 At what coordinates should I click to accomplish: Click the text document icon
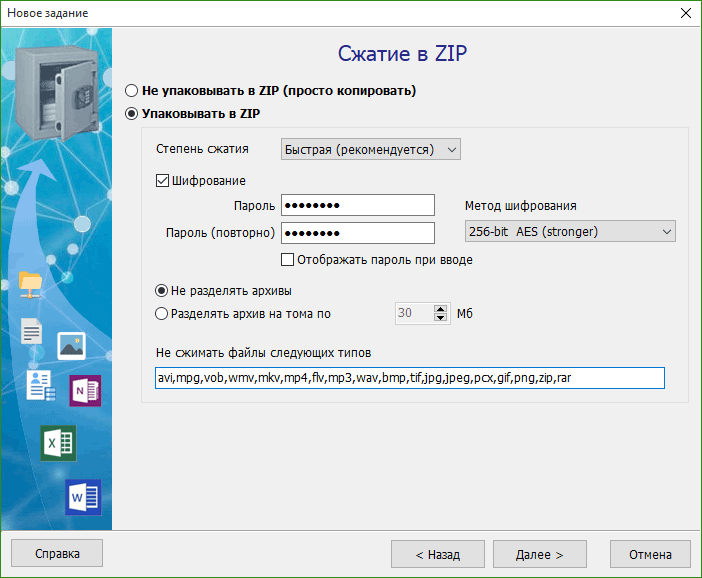pyautogui.click(x=32, y=332)
